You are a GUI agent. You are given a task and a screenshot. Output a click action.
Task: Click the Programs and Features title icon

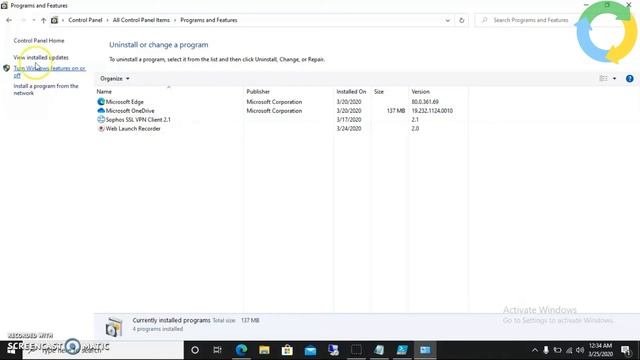pyautogui.click(x=4, y=6)
